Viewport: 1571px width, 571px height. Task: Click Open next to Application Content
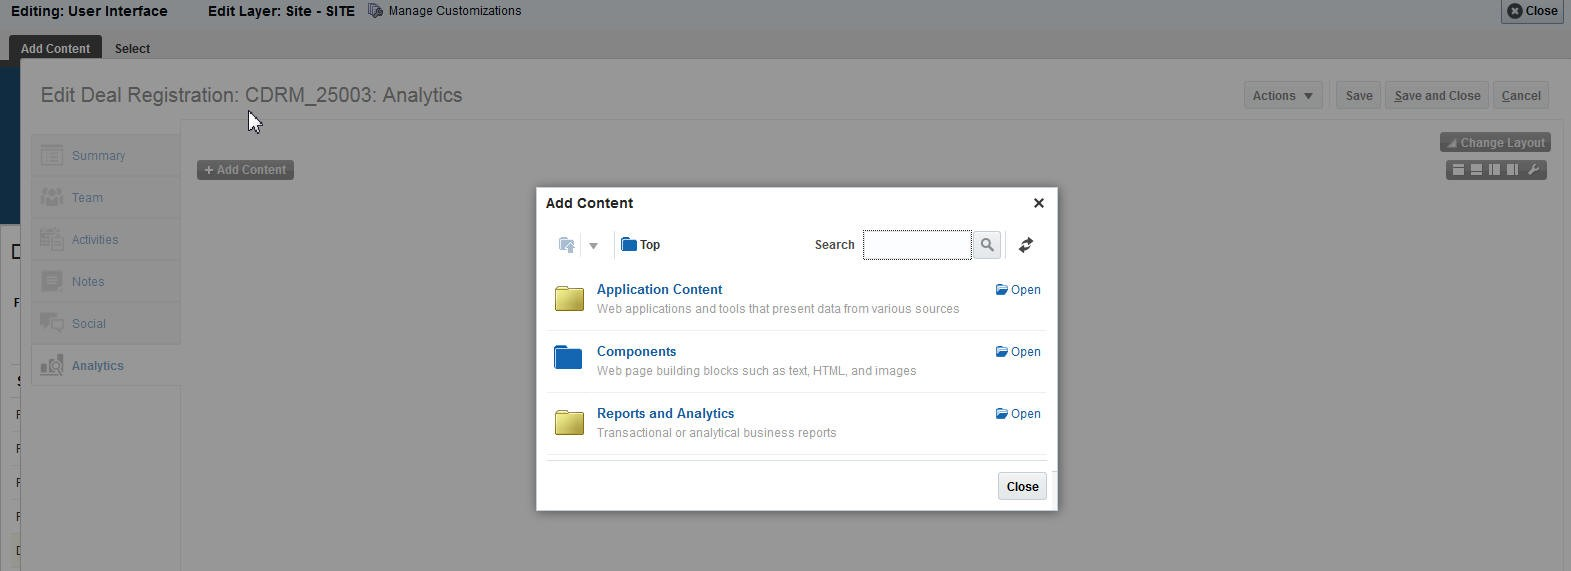(1018, 290)
